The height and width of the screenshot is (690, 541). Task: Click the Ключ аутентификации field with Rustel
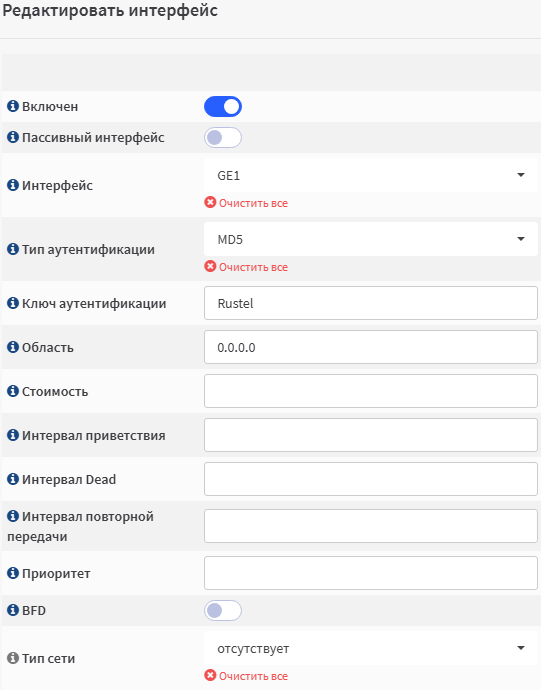371,303
